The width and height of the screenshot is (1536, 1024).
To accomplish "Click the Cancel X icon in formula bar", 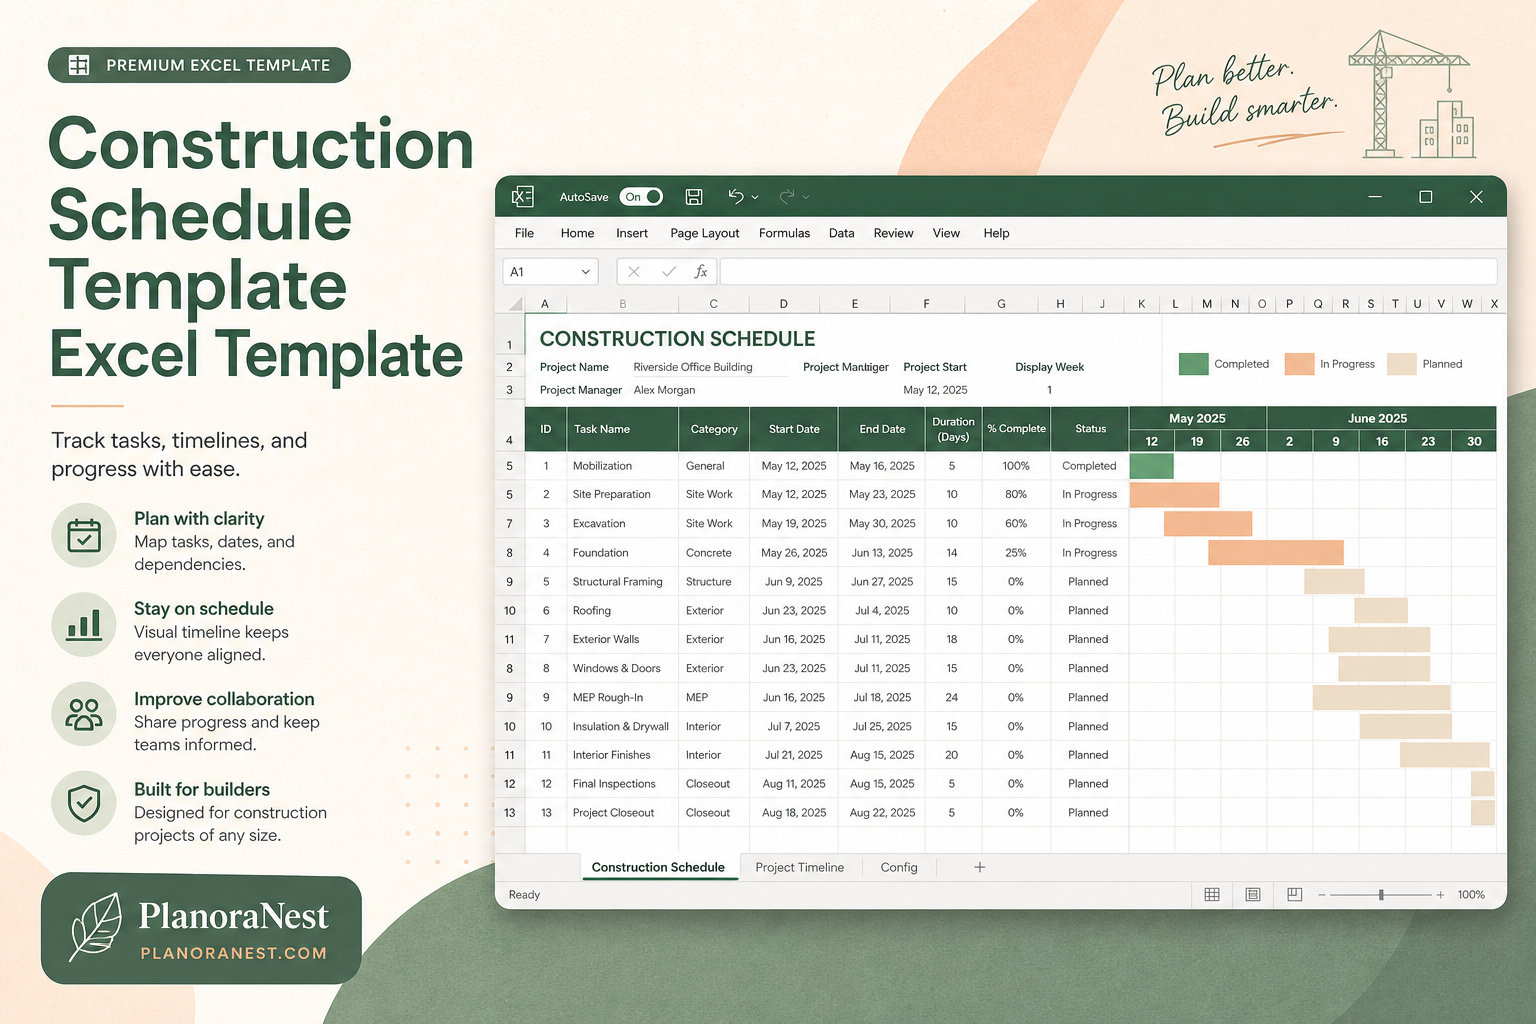I will point(634,271).
